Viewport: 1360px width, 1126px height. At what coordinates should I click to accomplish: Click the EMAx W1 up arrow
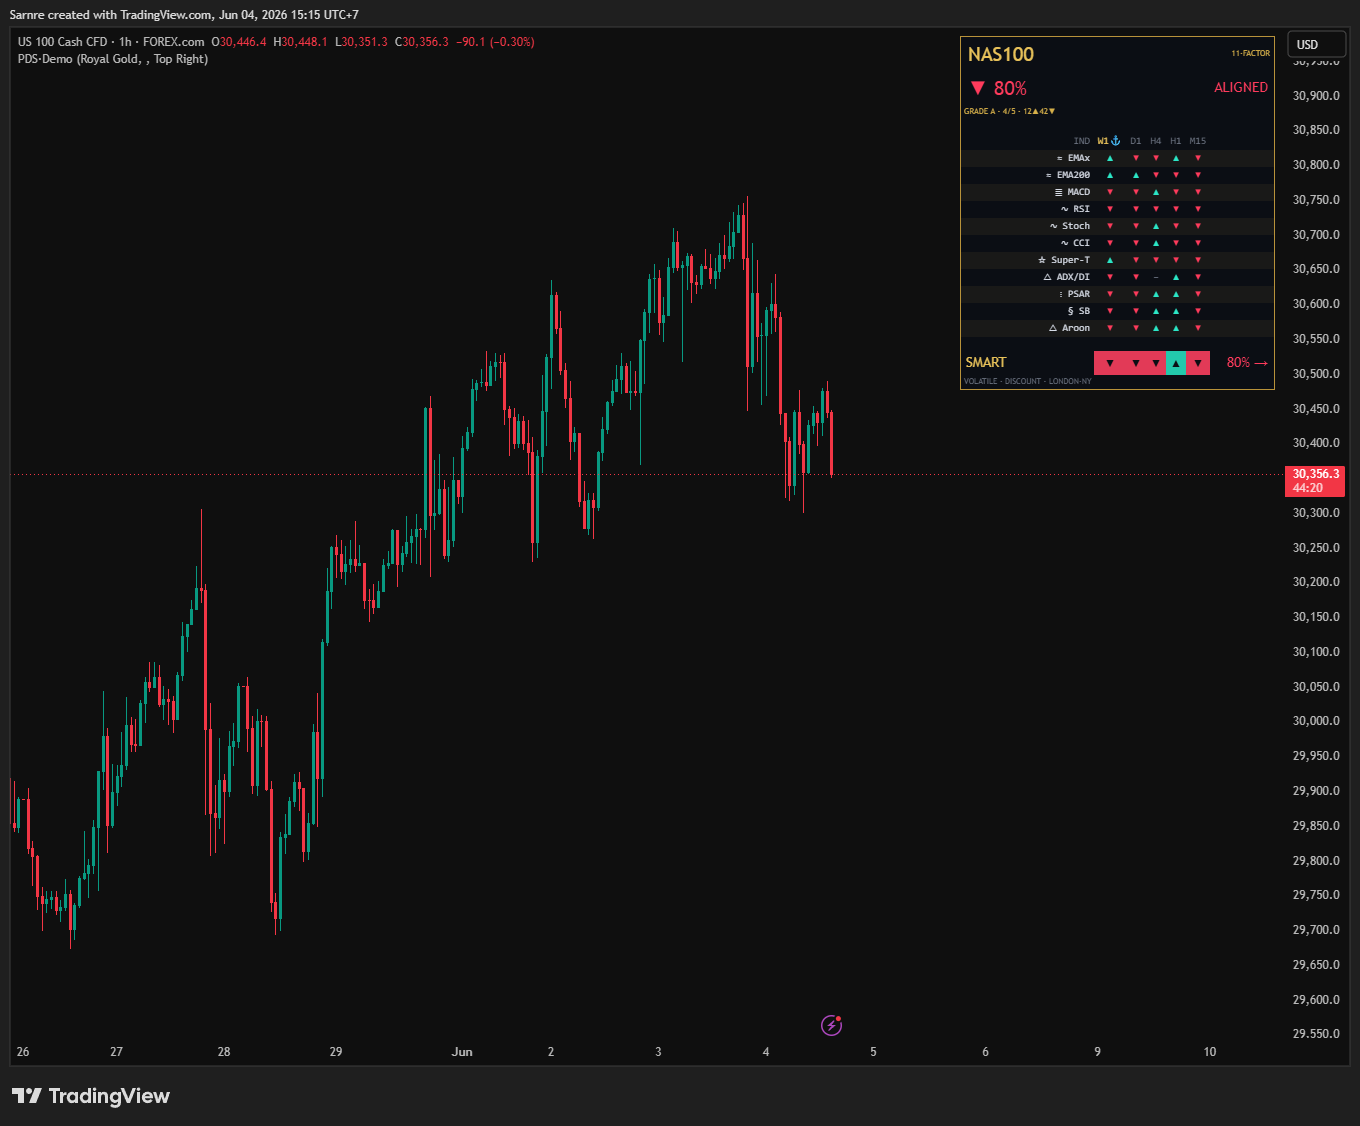click(1109, 158)
